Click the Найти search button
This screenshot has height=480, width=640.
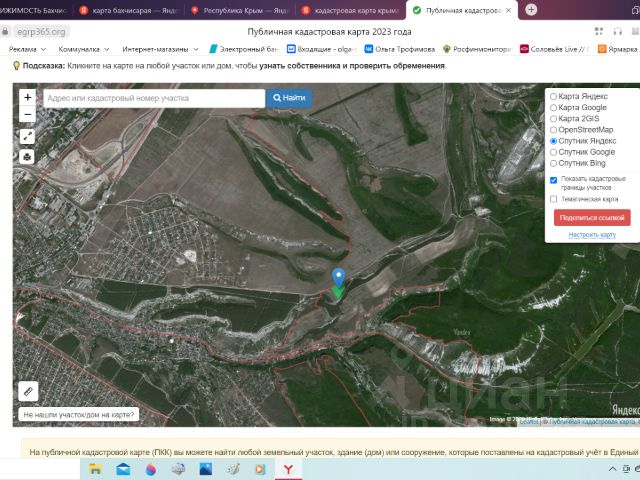tap(288, 98)
